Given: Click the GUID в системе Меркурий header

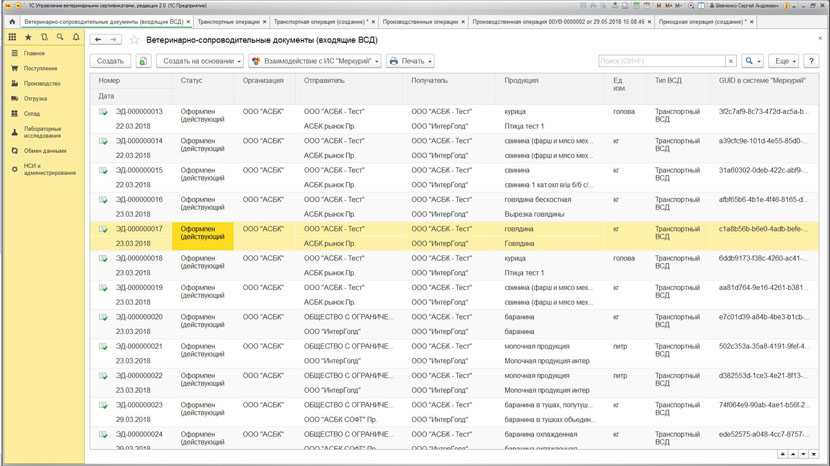Looking at the screenshot, I should click(x=762, y=80).
